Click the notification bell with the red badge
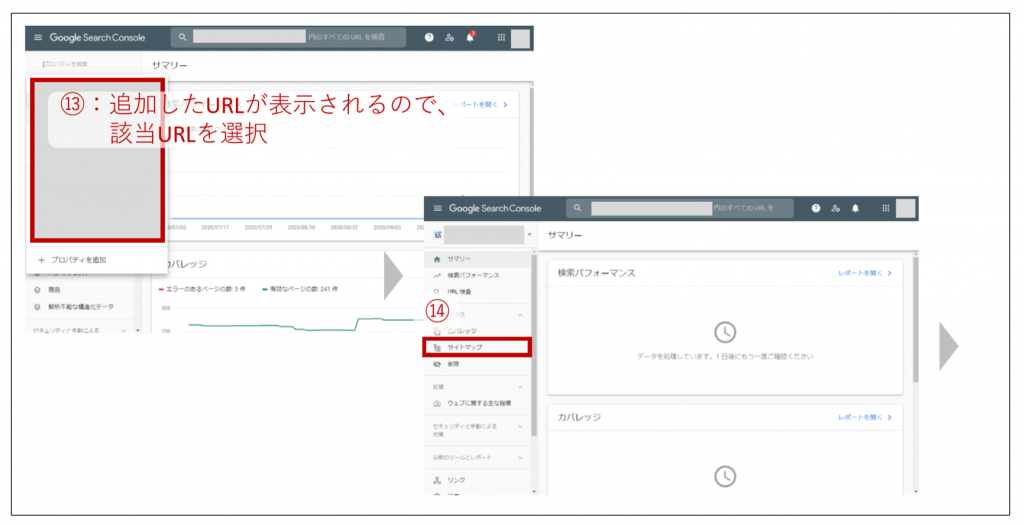Viewport: 1024px width, 526px height. click(x=470, y=37)
